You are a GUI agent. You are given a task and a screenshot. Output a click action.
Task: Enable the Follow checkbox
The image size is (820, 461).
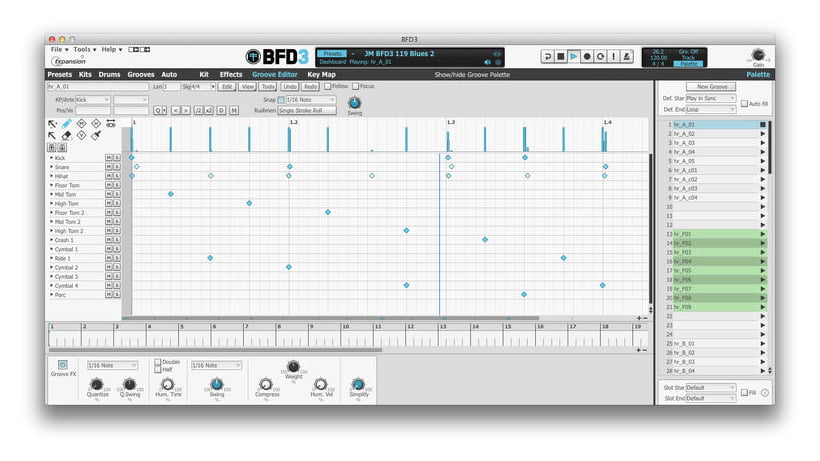pyautogui.click(x=327, y=86)
